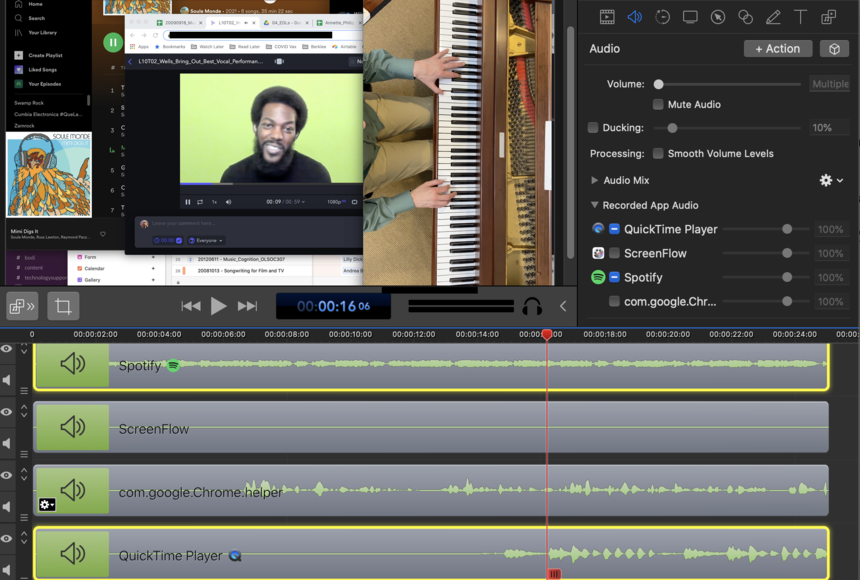
Task: Open the multi-canvas options button beside Crop
Action: pos(22,306)
